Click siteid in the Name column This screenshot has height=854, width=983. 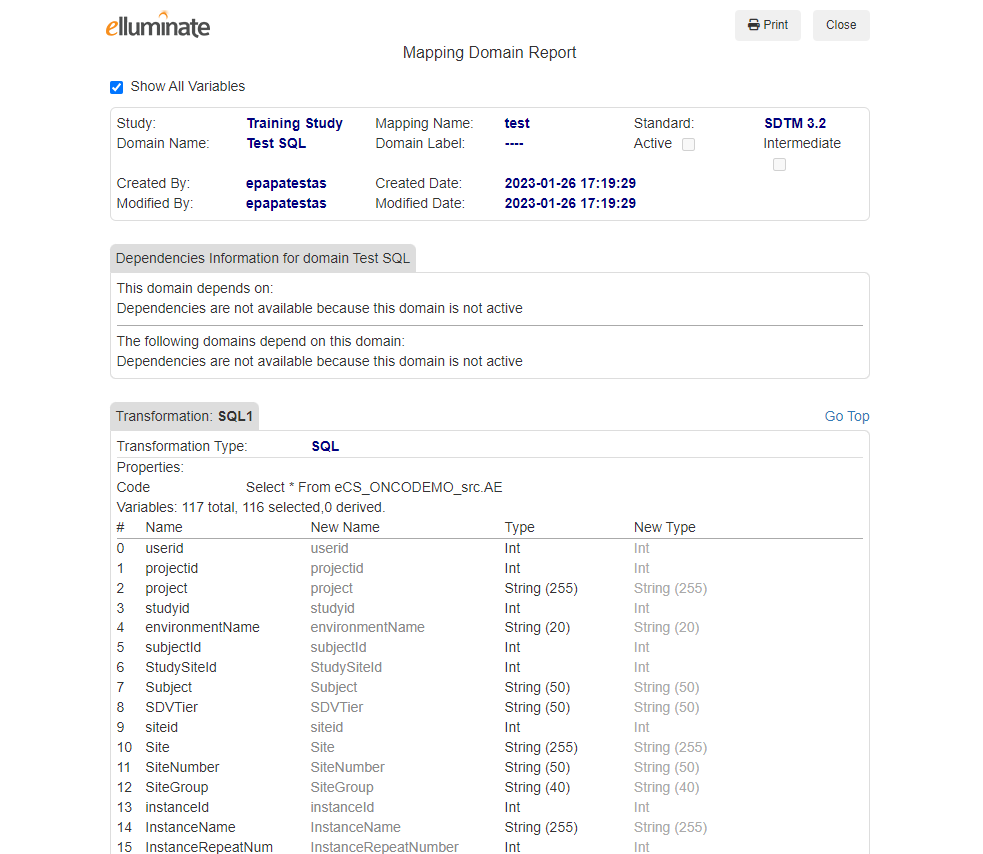pos(161,727)
